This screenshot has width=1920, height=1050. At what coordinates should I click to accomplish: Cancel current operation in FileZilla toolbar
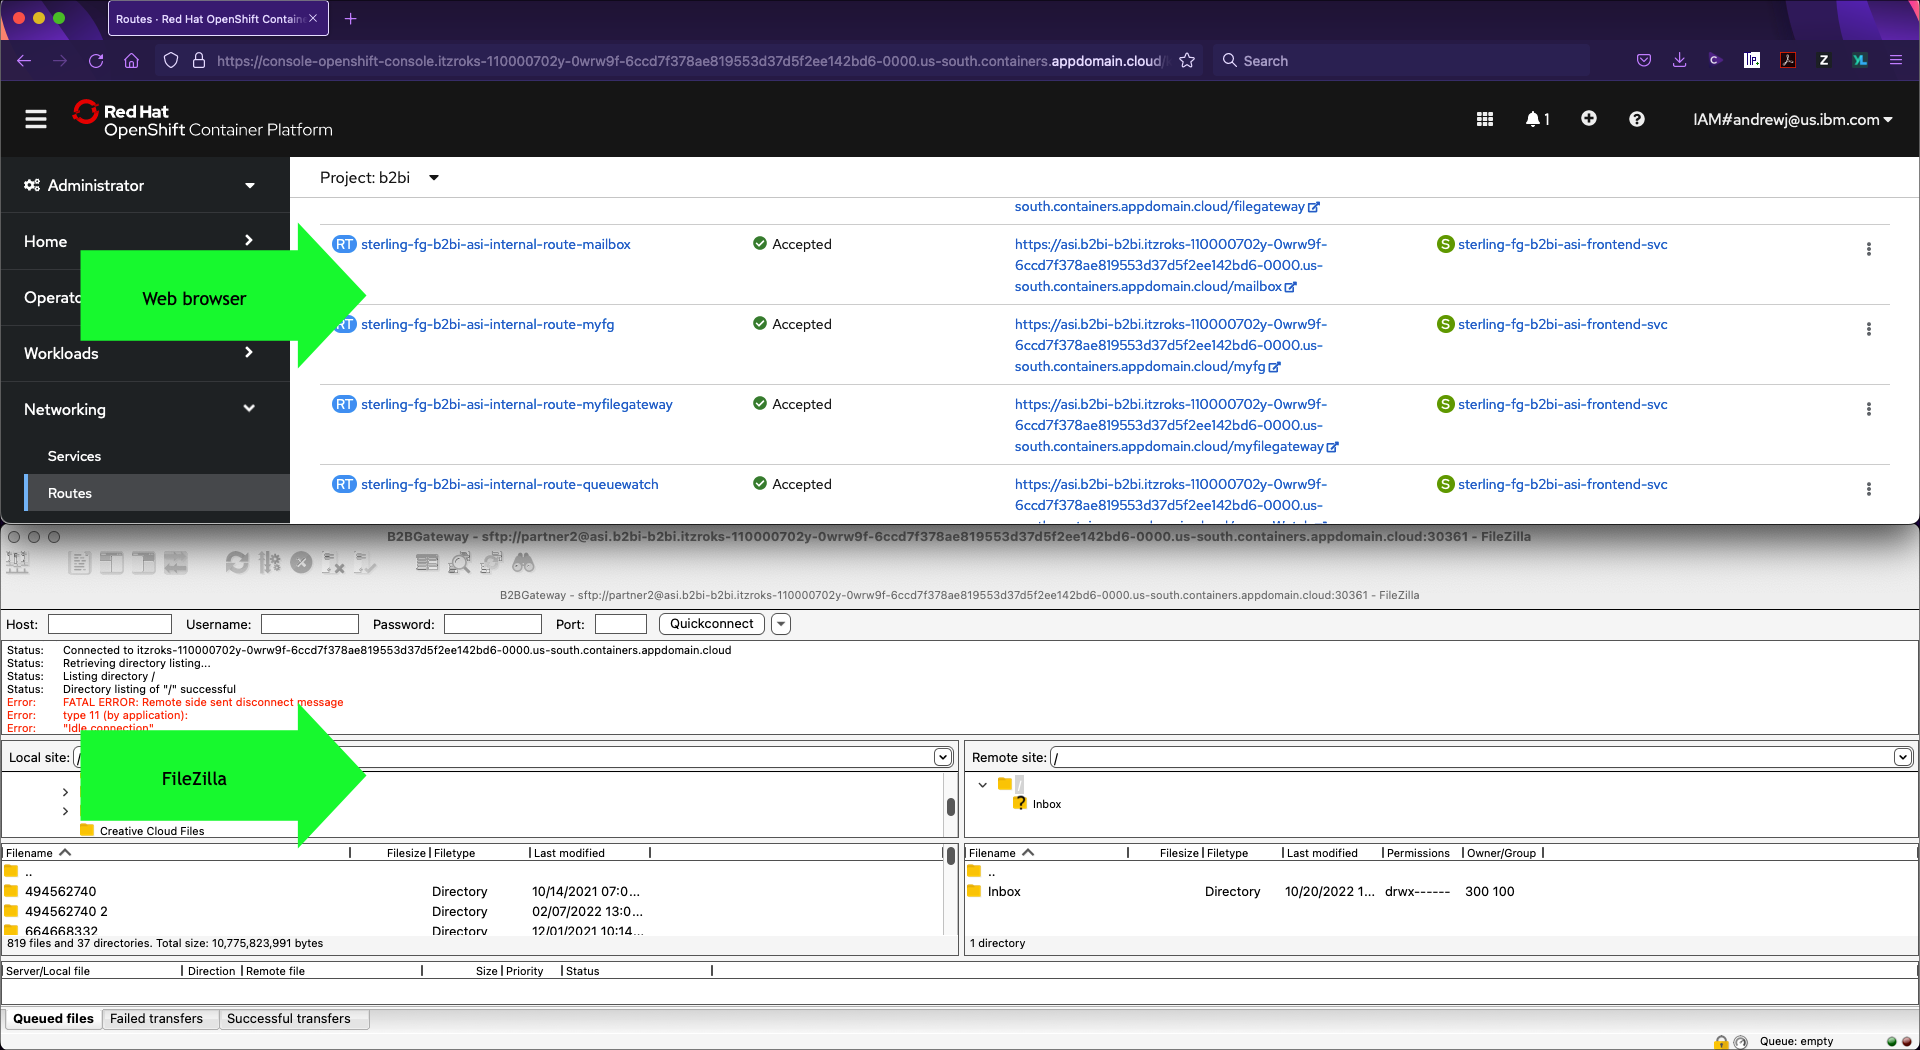coord(301,563)
